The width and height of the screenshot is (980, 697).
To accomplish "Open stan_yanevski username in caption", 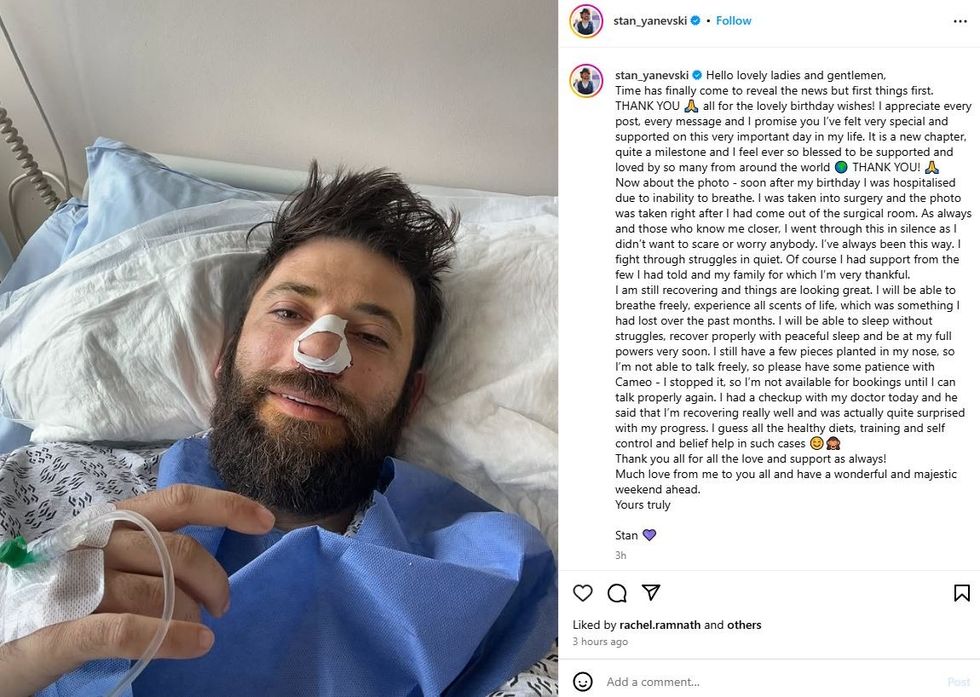I will click(x=652, y=75).
